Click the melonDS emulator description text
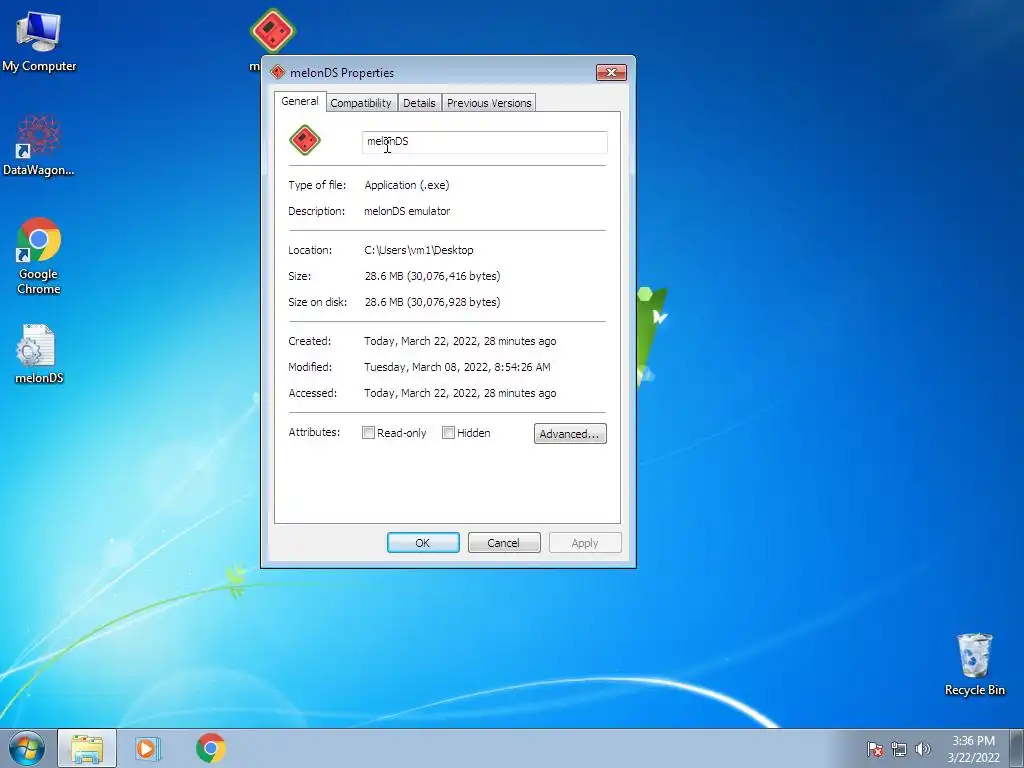Image resolution: width=1024 pixels, height=768 pixels. pos(407,211)
